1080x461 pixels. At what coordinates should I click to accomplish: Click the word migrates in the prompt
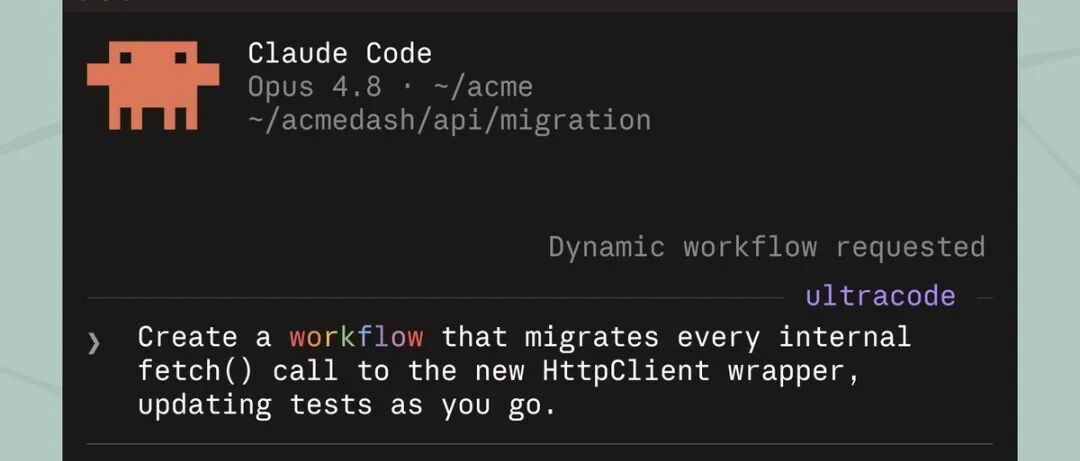pos(592,337)
